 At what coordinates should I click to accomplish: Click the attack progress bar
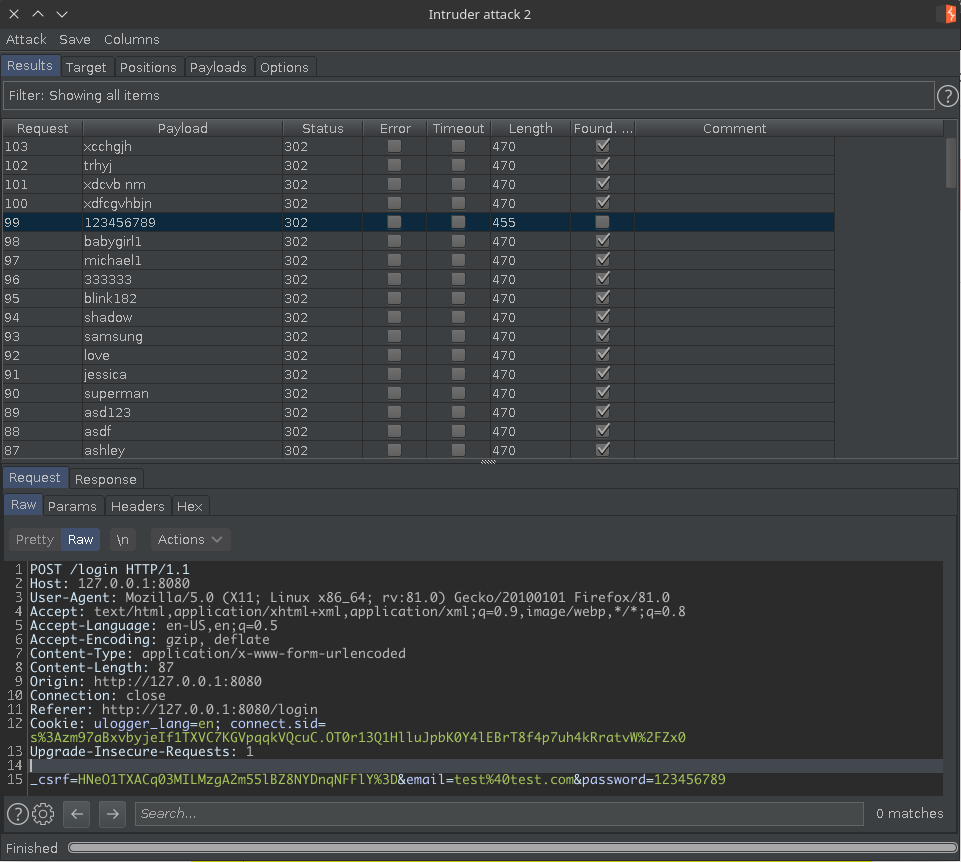pyautogui.click(x=512, y=847)
